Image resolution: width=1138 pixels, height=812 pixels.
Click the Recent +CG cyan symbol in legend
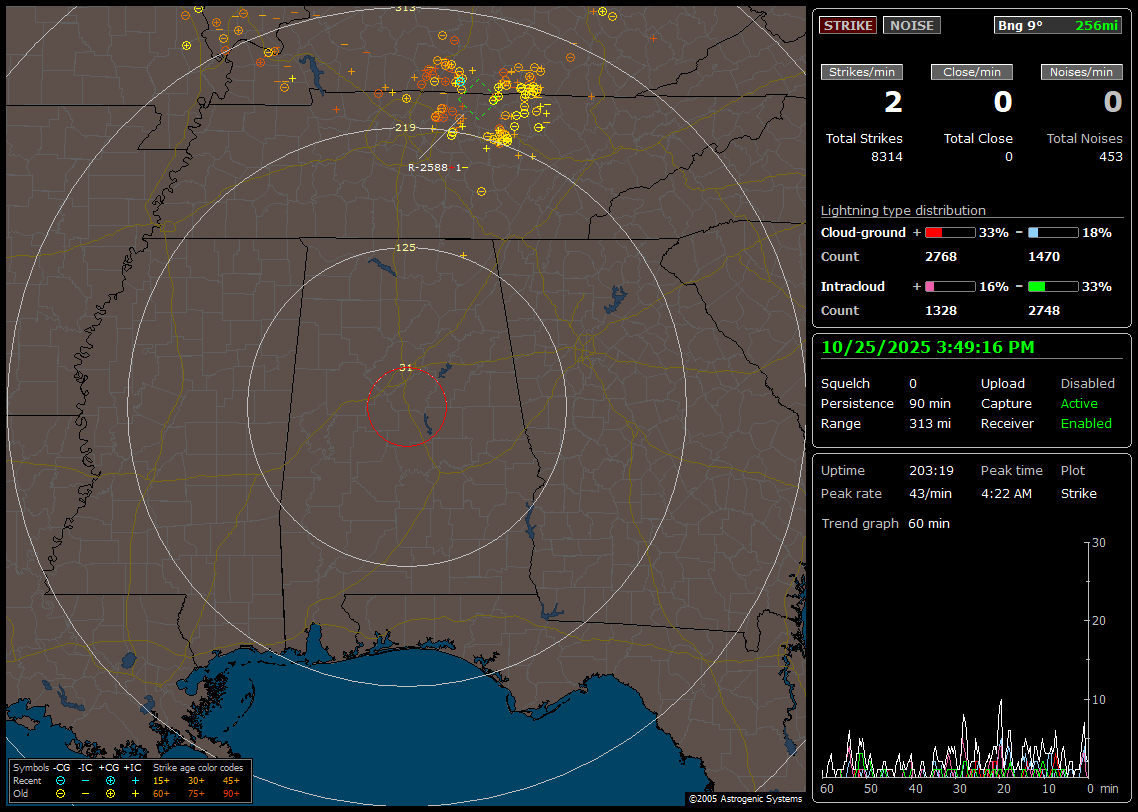[110, 780]
